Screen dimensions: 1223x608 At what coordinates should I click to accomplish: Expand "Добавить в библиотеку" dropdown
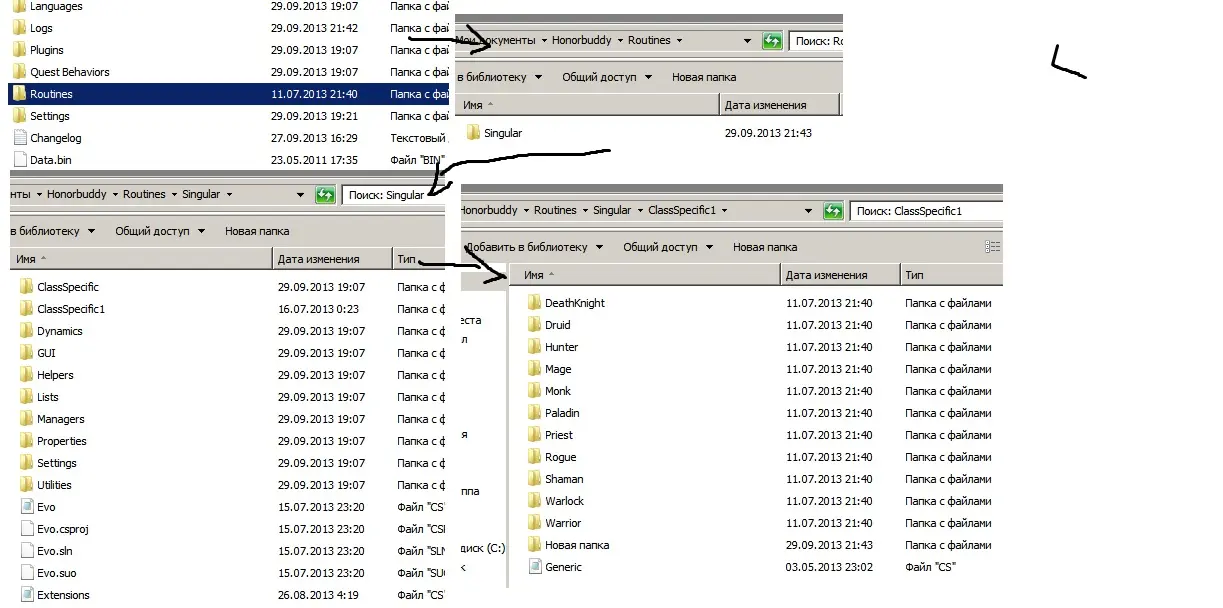point(531,247)
